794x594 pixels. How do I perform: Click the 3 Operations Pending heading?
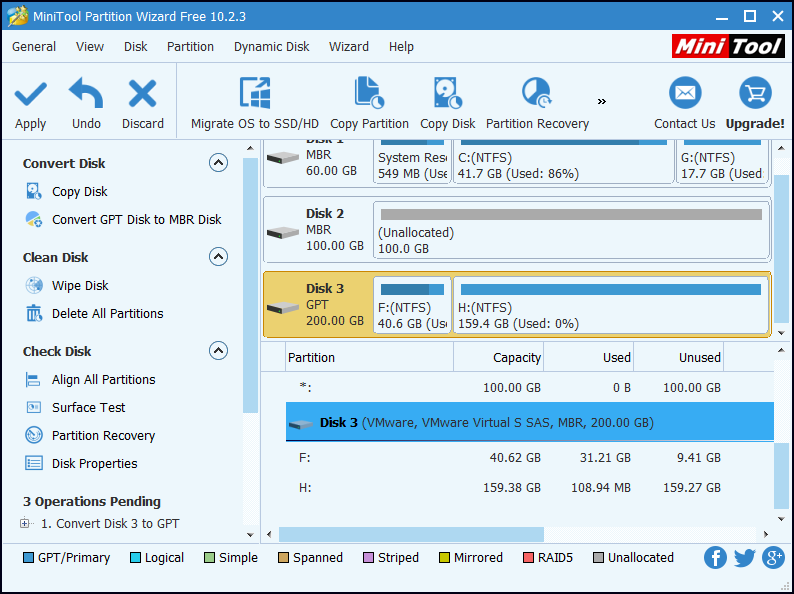[92, 501]
